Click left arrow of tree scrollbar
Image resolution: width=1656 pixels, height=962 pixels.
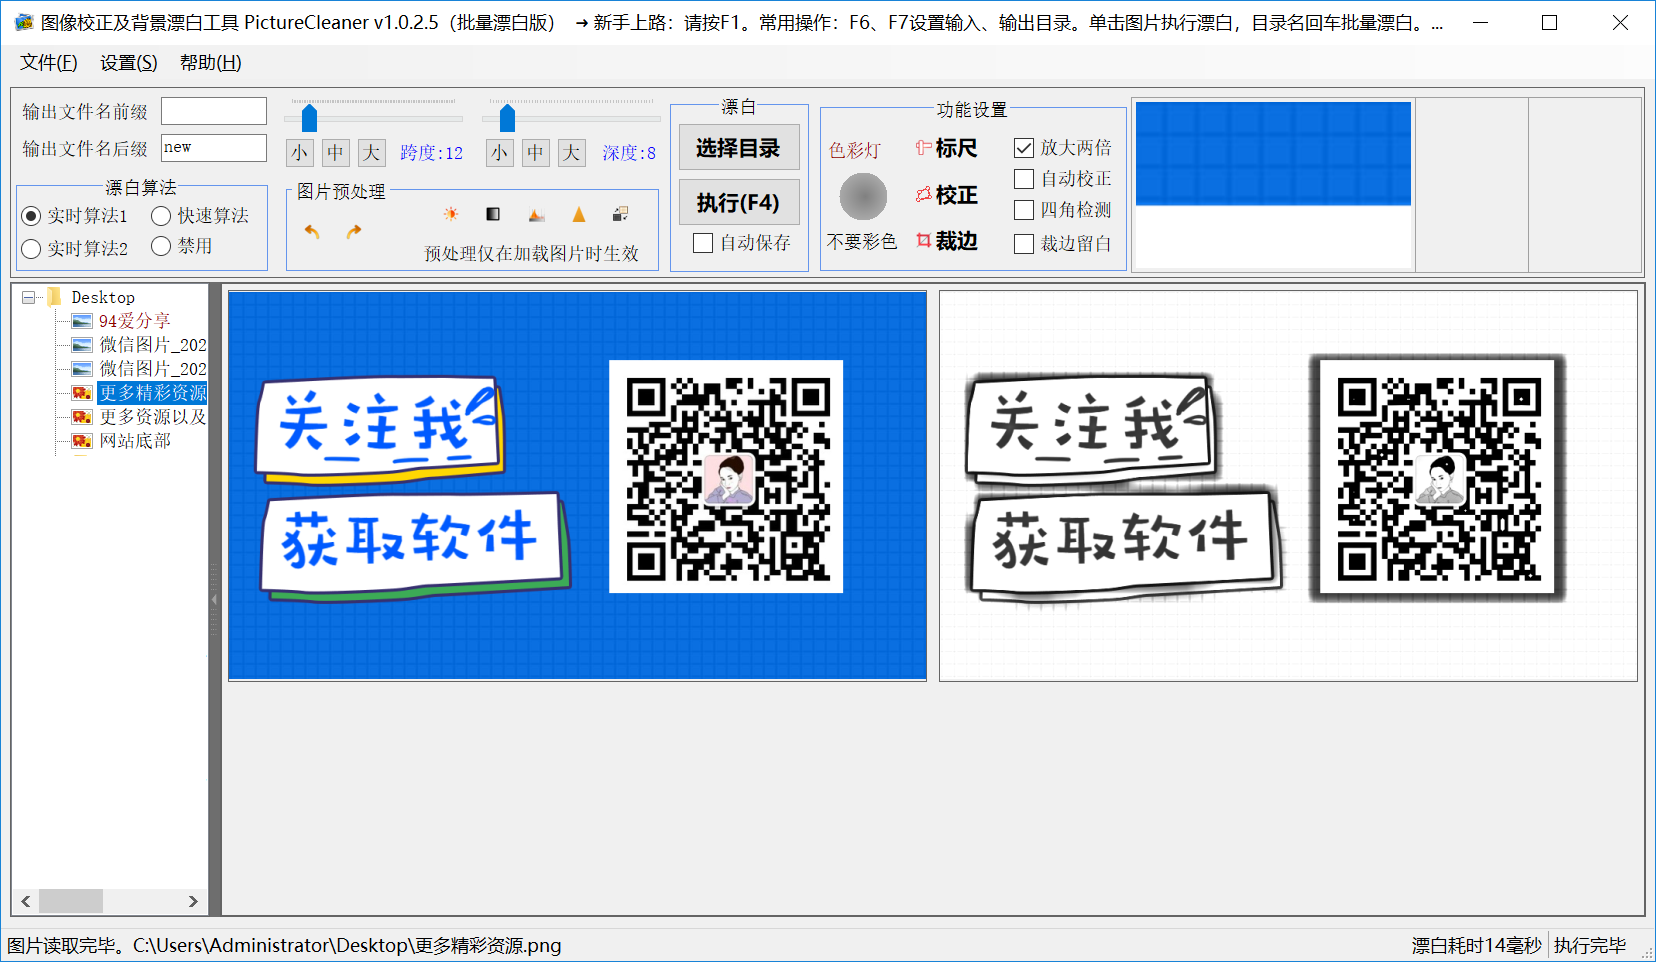tap(26, 901)
